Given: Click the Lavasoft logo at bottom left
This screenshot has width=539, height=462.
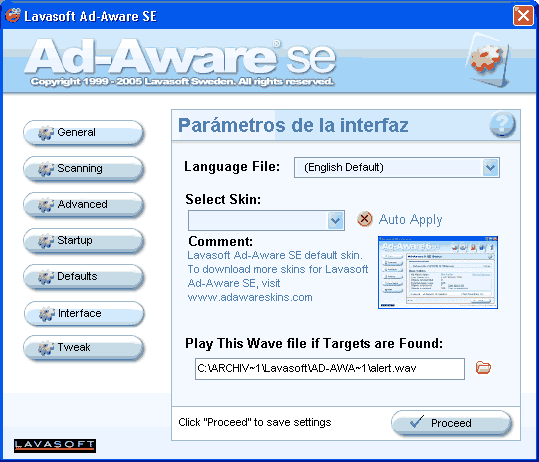Looking at the screenshot, I should [55, 446].
